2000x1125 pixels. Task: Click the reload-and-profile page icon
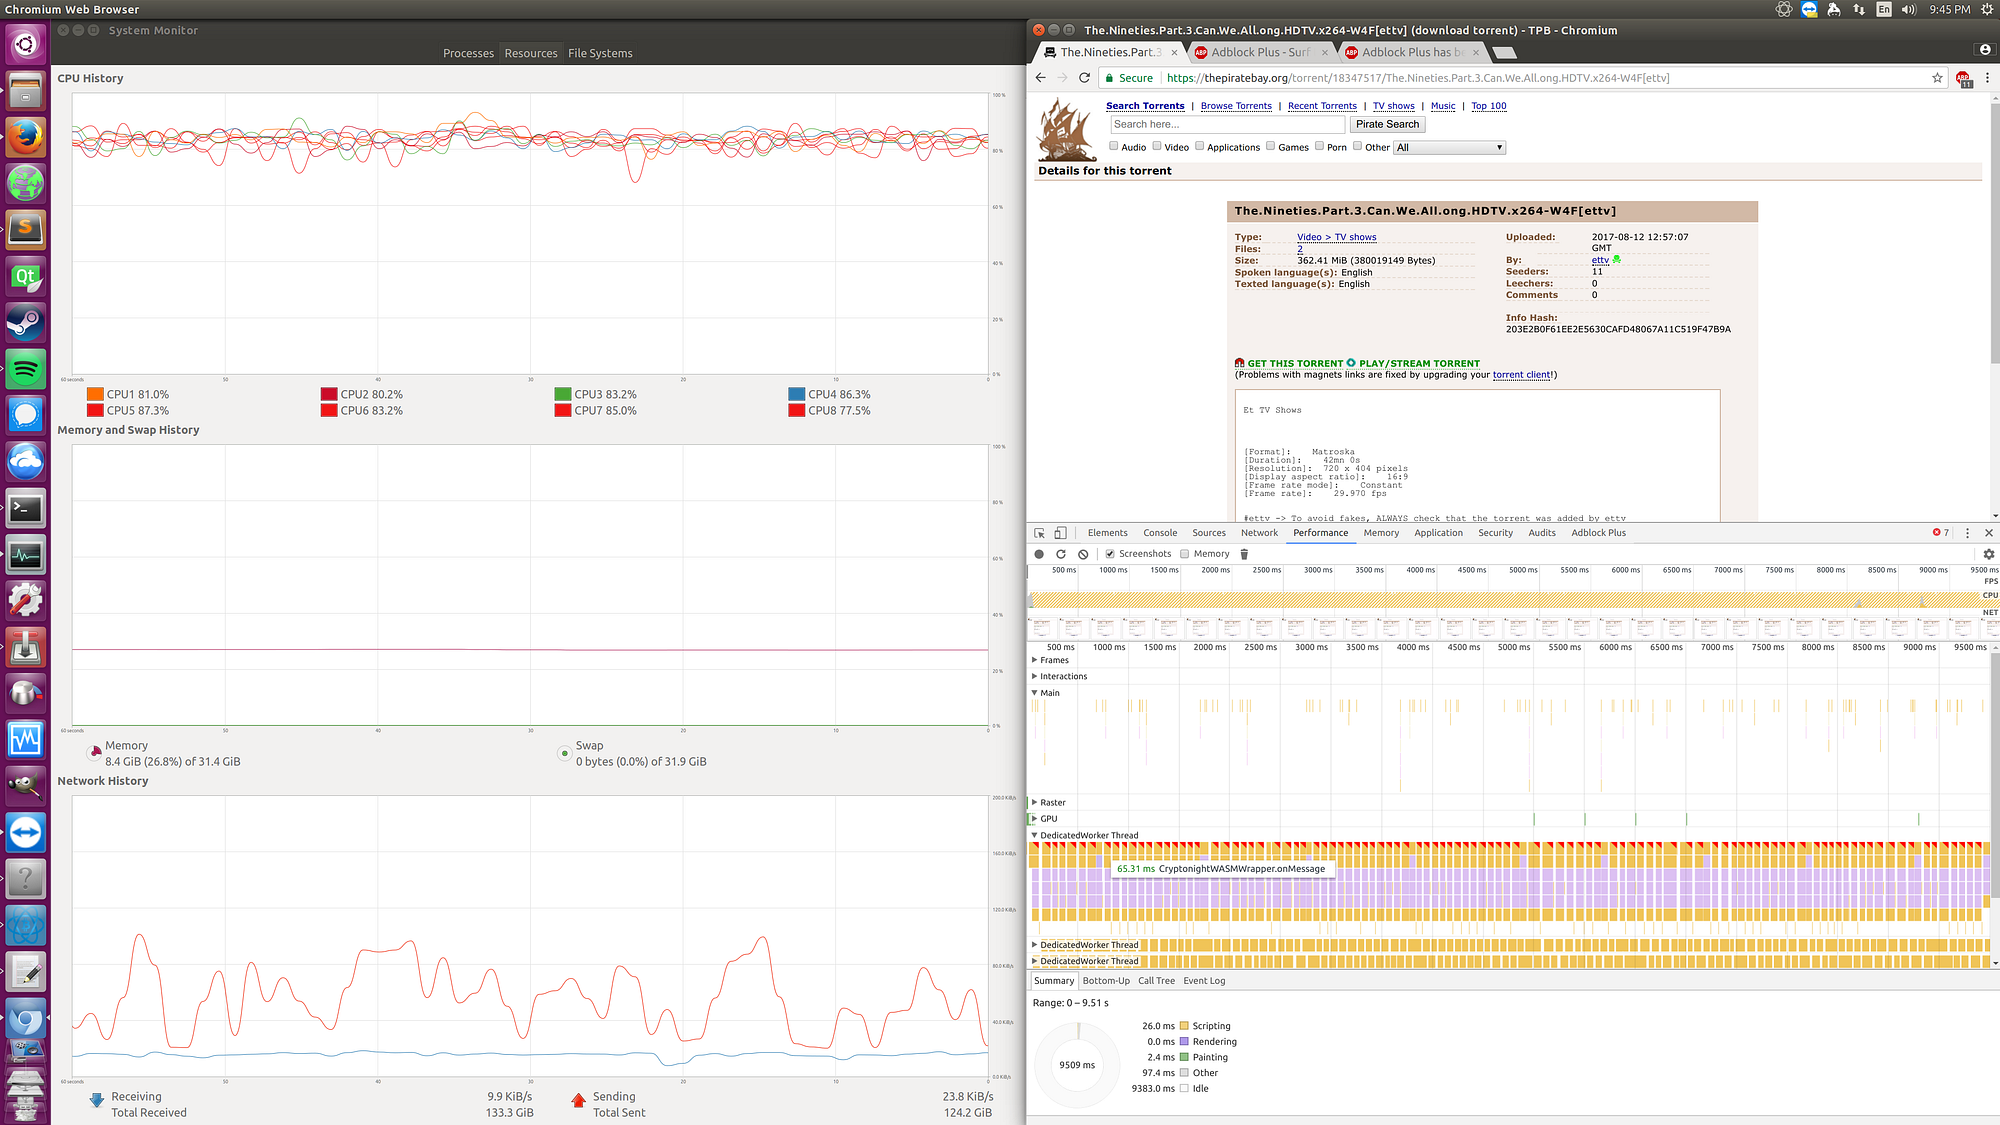point(1061,554)
